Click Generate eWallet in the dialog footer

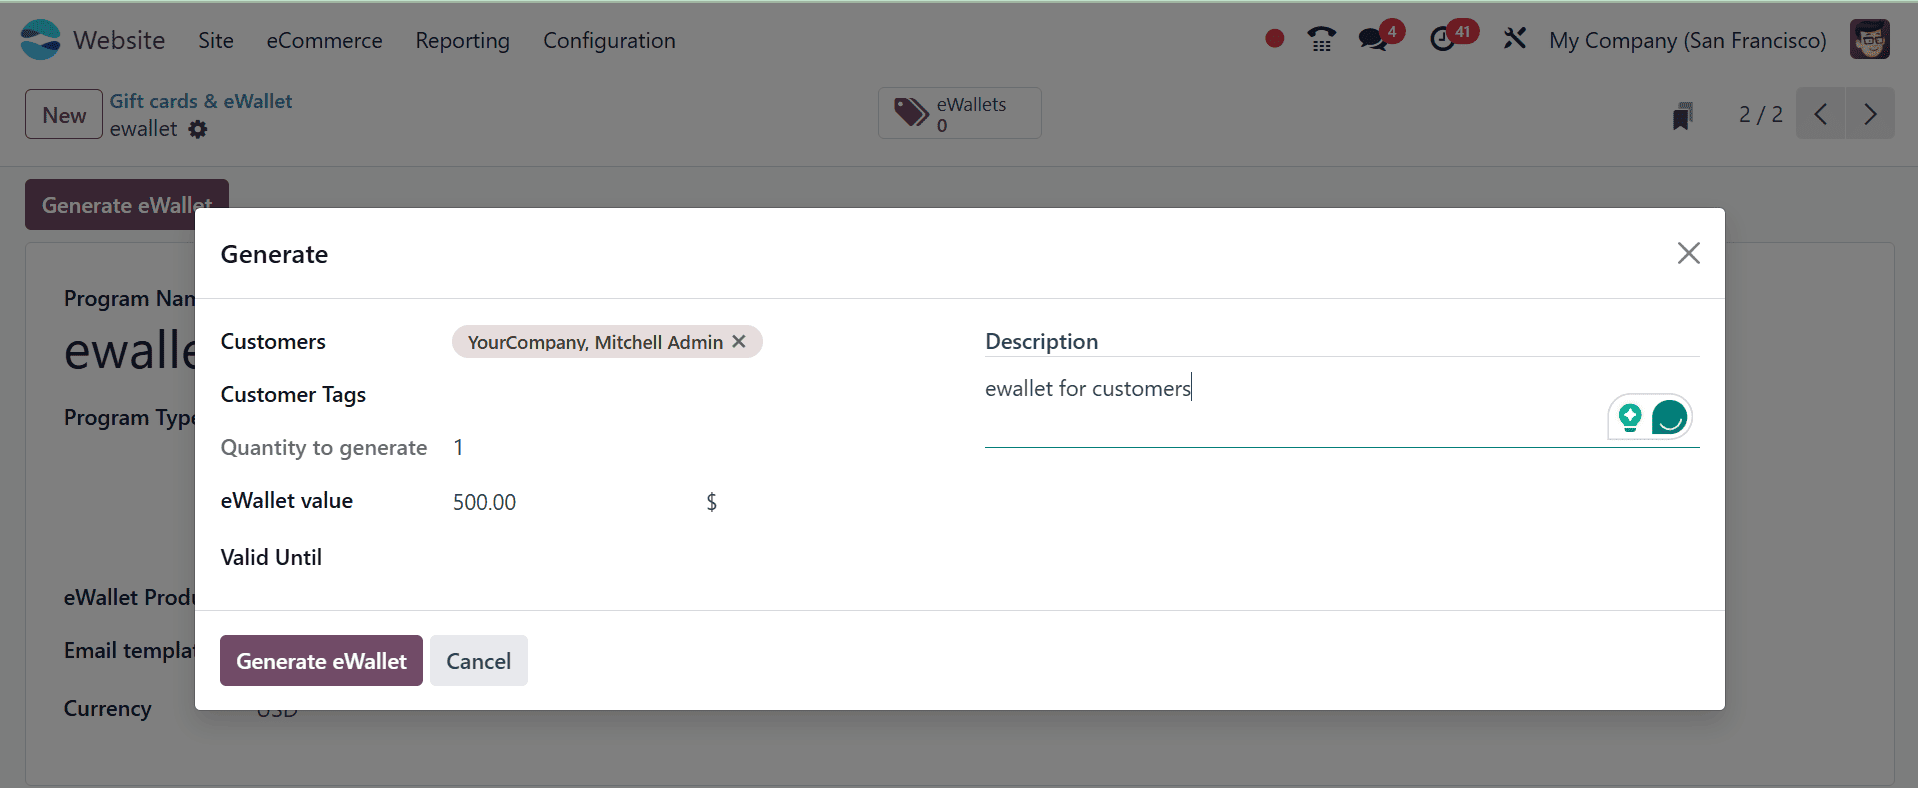coord(321,660)
